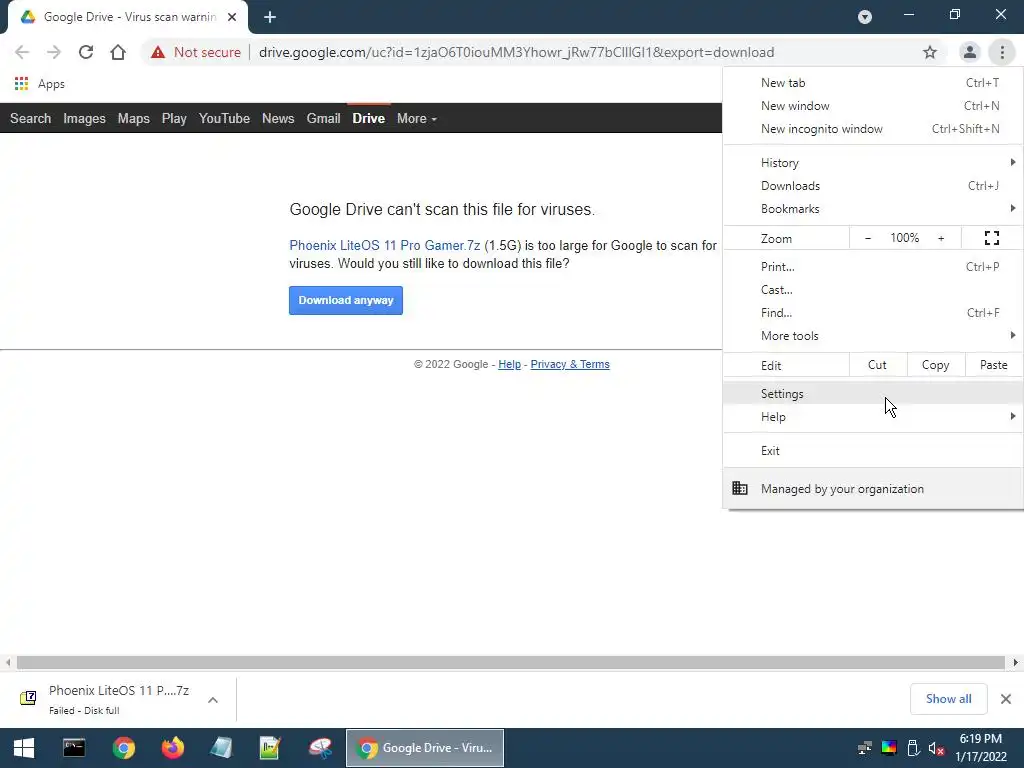Image resolution: width=1024 pixels, height=768 pixels.
Task: Go to Search in Google bar
Action: tap(30, 118)
